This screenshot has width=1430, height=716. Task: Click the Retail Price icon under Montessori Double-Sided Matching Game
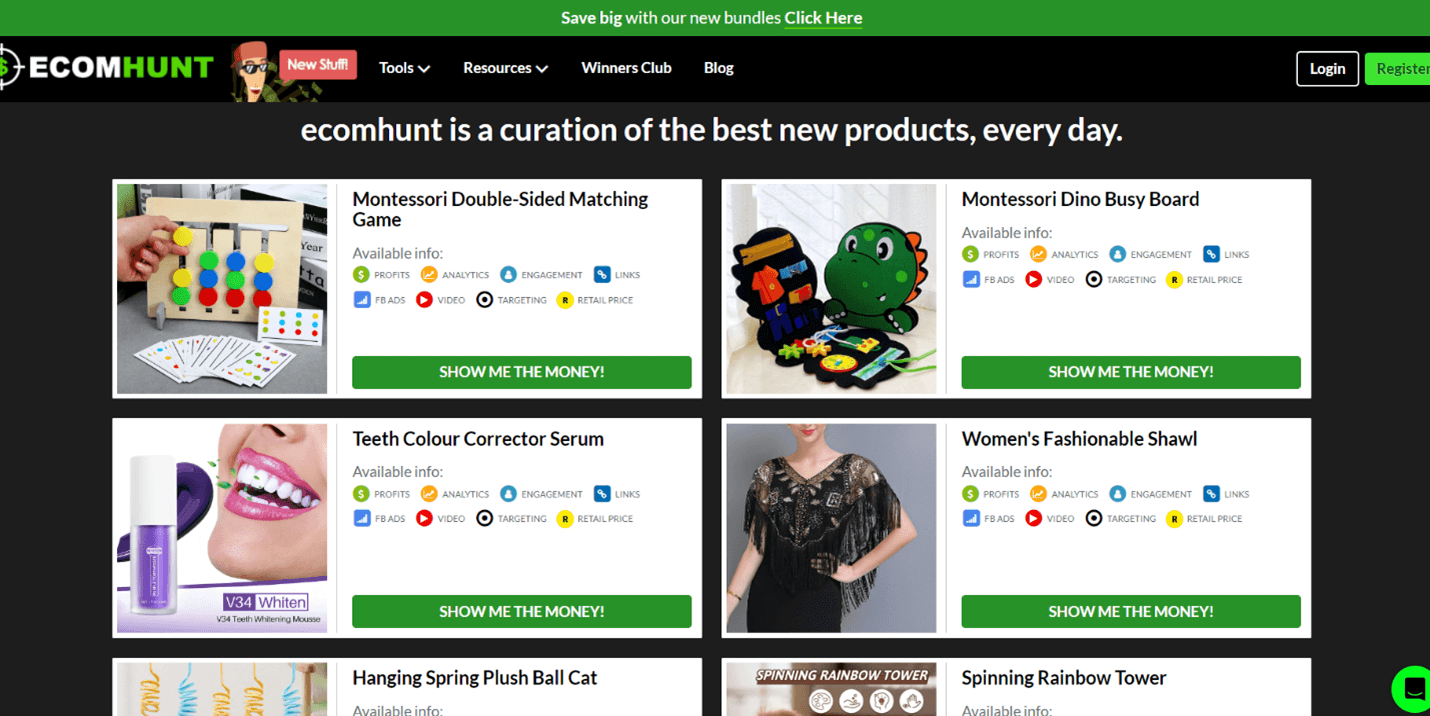[565, 300]
